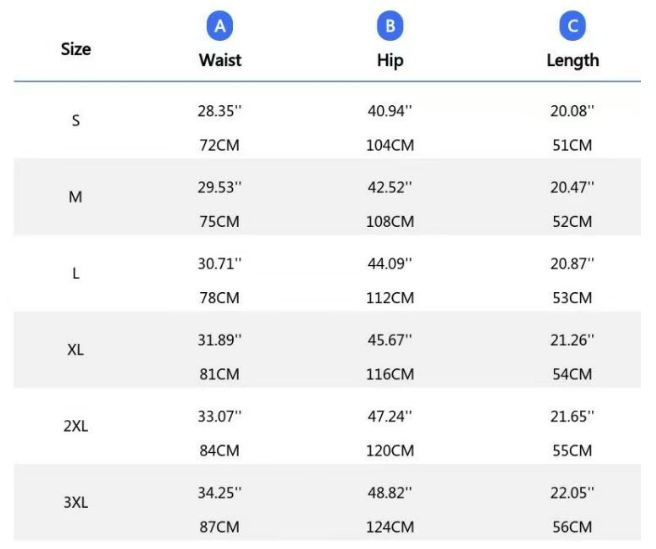The image size is (656, 549).
Task: Select the 108CM hip value
Action: 390,222
